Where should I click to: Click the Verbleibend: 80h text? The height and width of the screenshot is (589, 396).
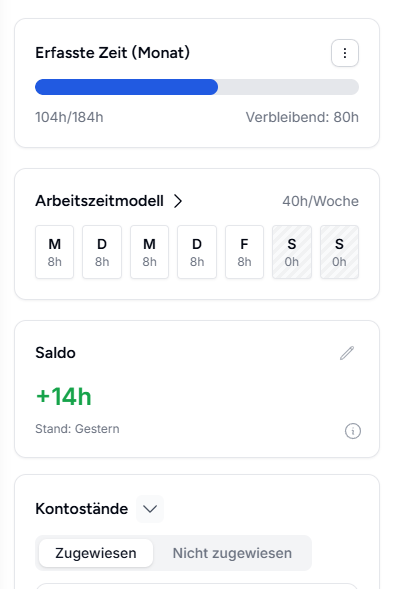[302, 117]
